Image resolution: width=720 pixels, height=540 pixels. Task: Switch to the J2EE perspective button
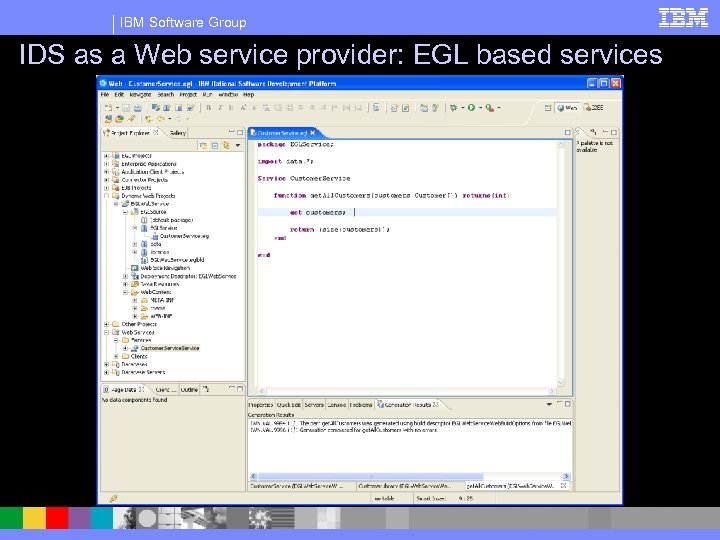(594, 108)
